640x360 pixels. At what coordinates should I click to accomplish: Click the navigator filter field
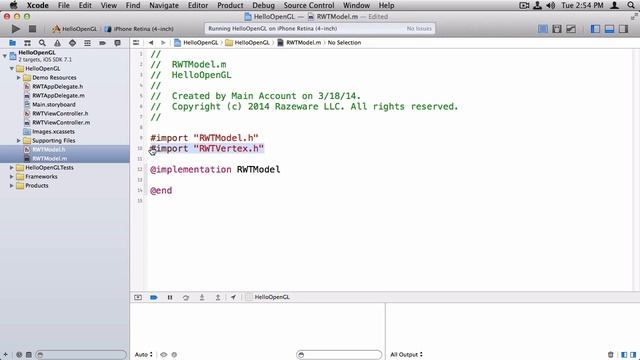(81, 354)
